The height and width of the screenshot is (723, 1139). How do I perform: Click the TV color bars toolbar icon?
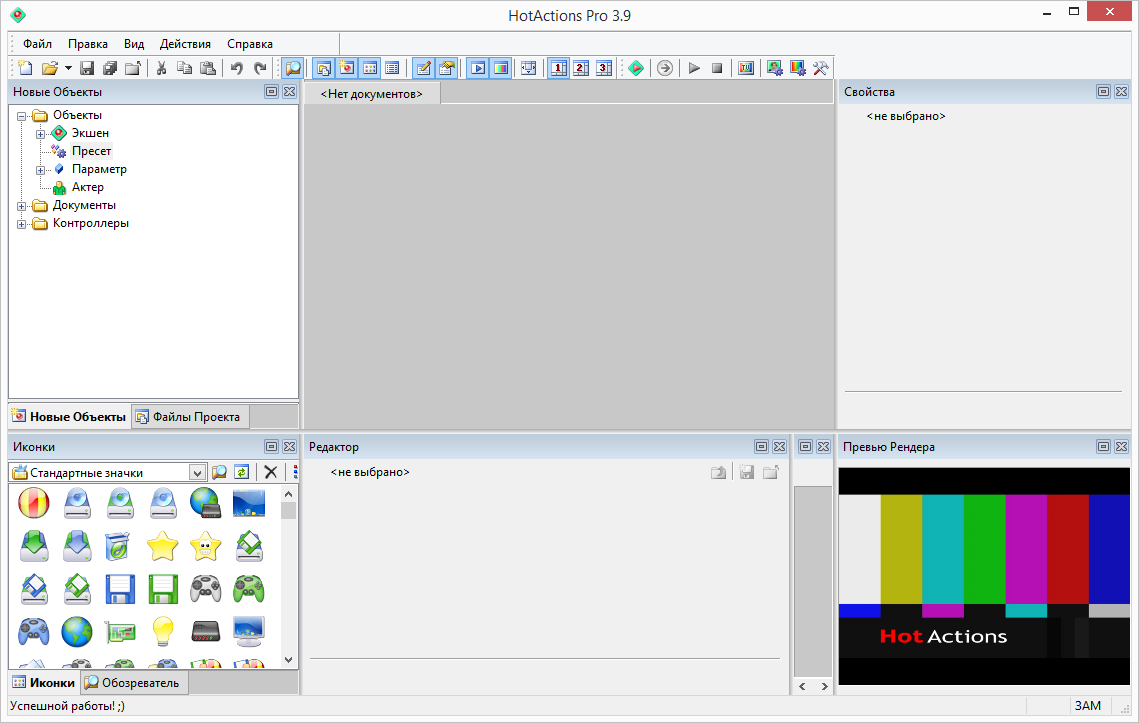[x=746, y=68]
